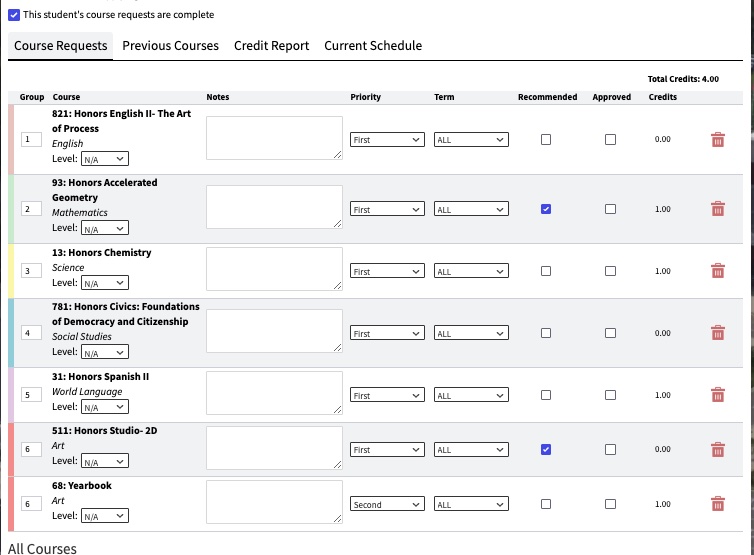Enable Recommended for Honors Spanish II

pos(545,395)
